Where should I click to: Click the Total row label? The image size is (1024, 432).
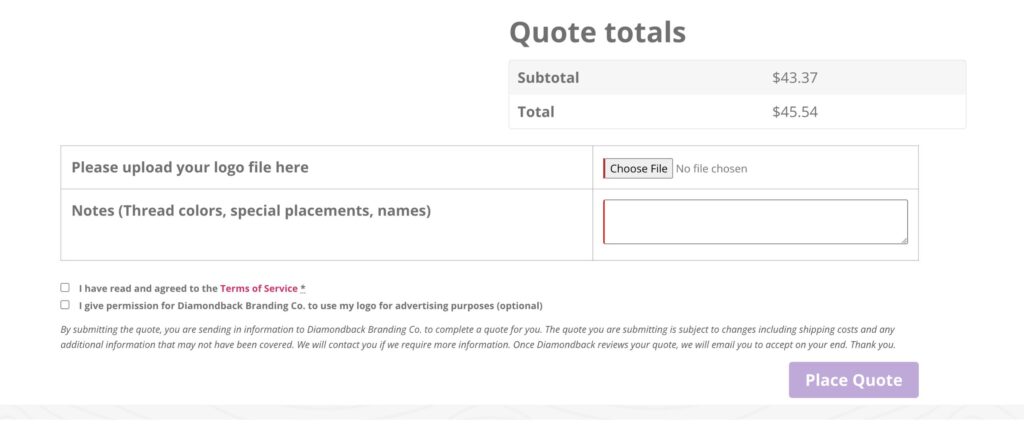coord(536,112)
